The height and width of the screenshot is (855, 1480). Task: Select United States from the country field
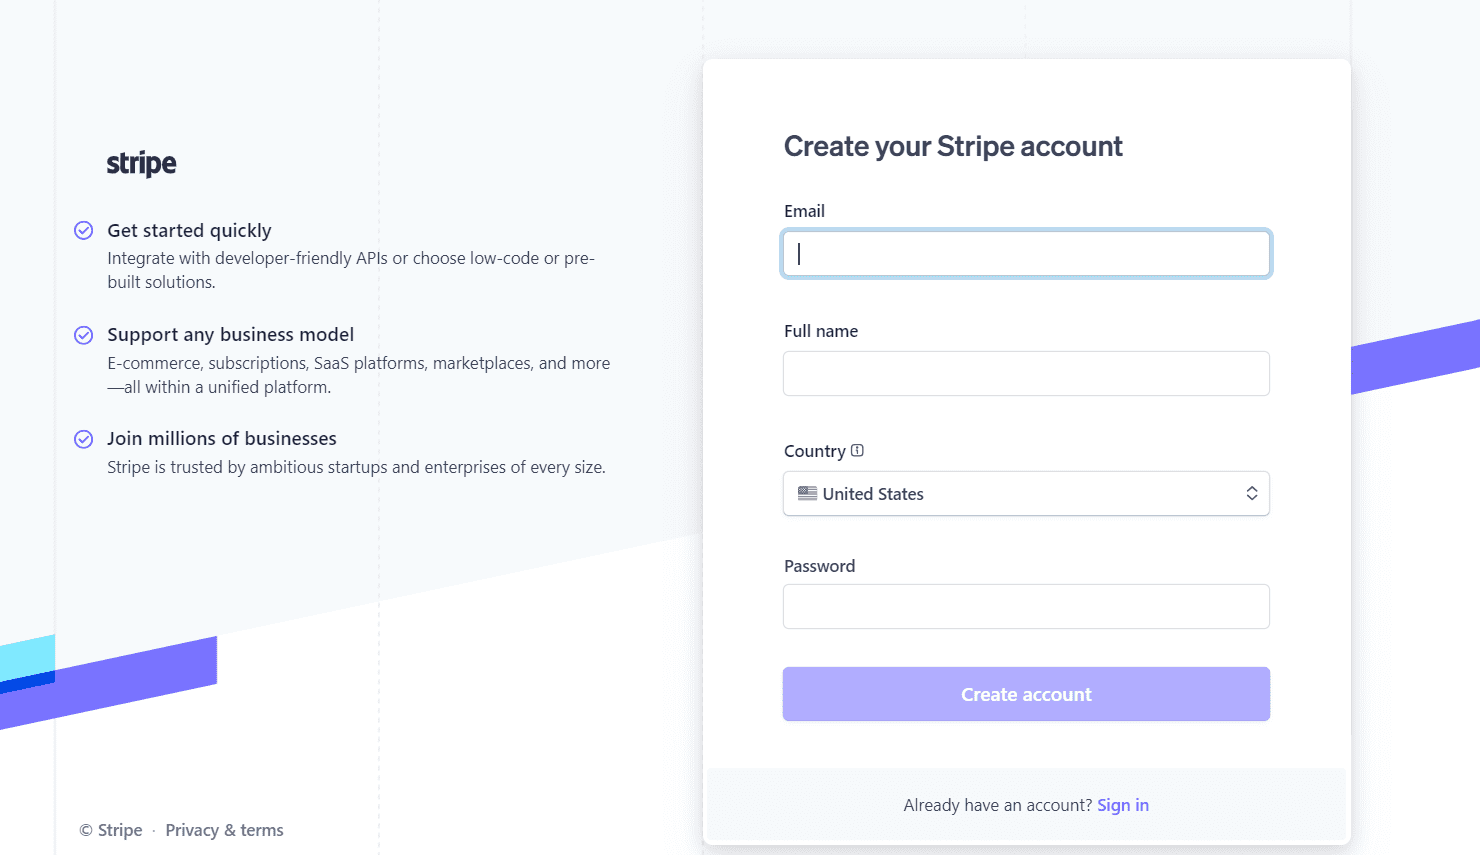1026,493
